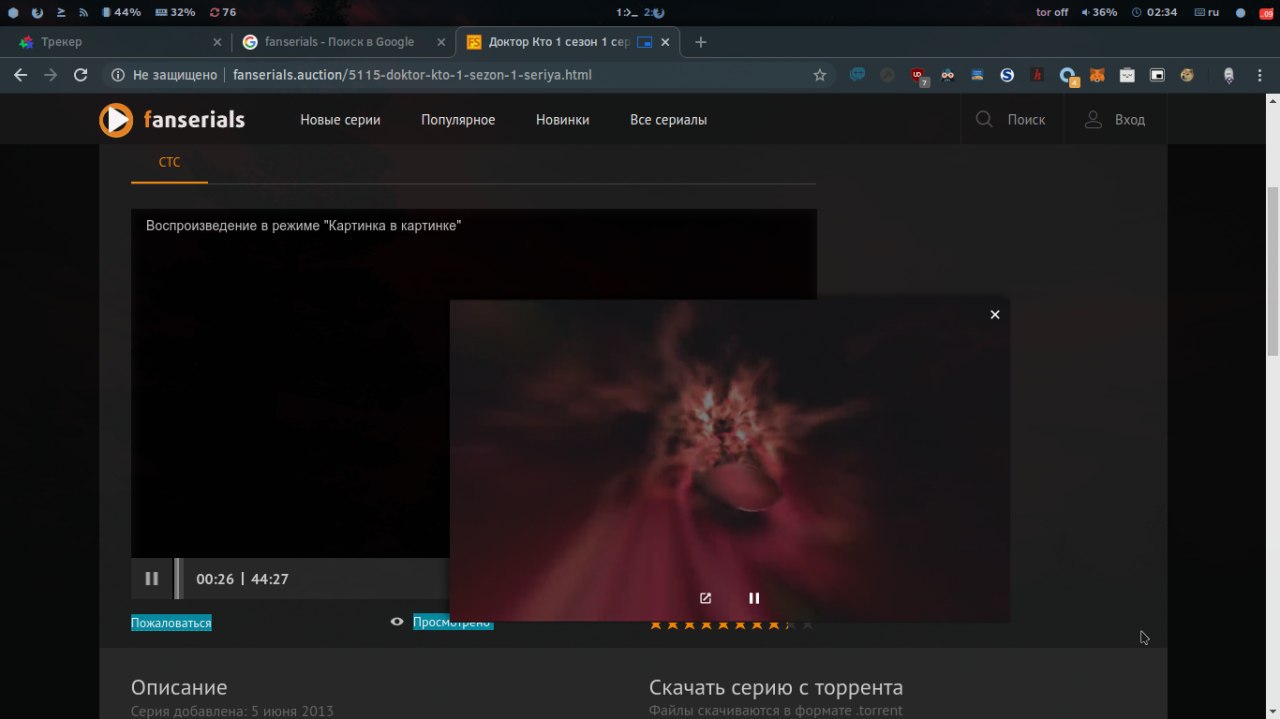Click the Скачать серию с торрента heading

point(776,687)
